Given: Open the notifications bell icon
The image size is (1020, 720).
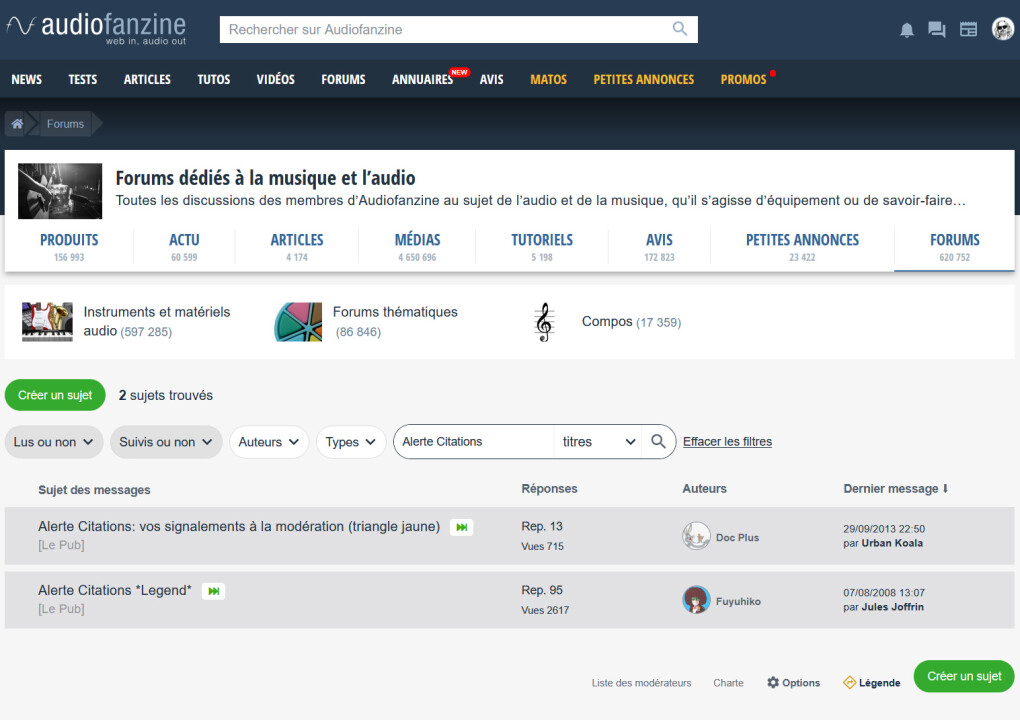Looking at the screenshot, I should pyautogui.click(x=907, y=29).
